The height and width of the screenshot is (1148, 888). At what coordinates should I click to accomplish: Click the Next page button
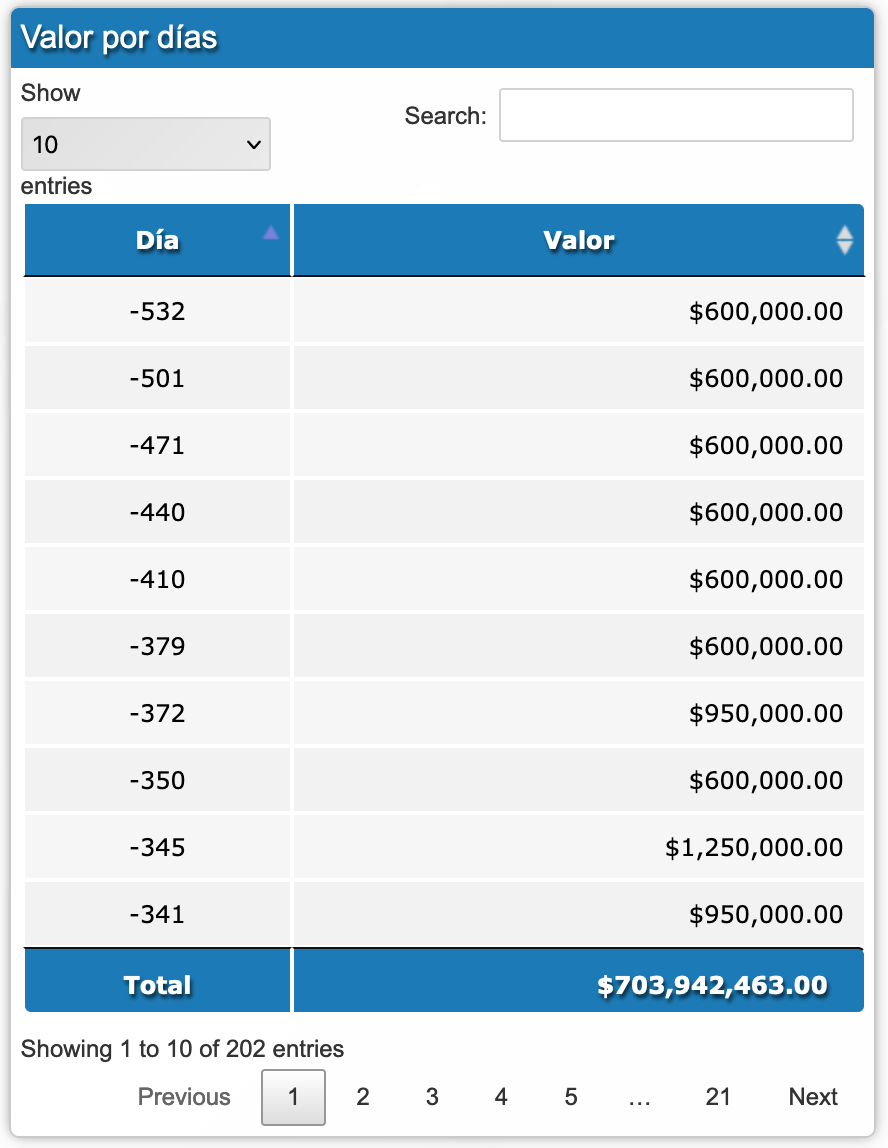[x=813, y=1097]
